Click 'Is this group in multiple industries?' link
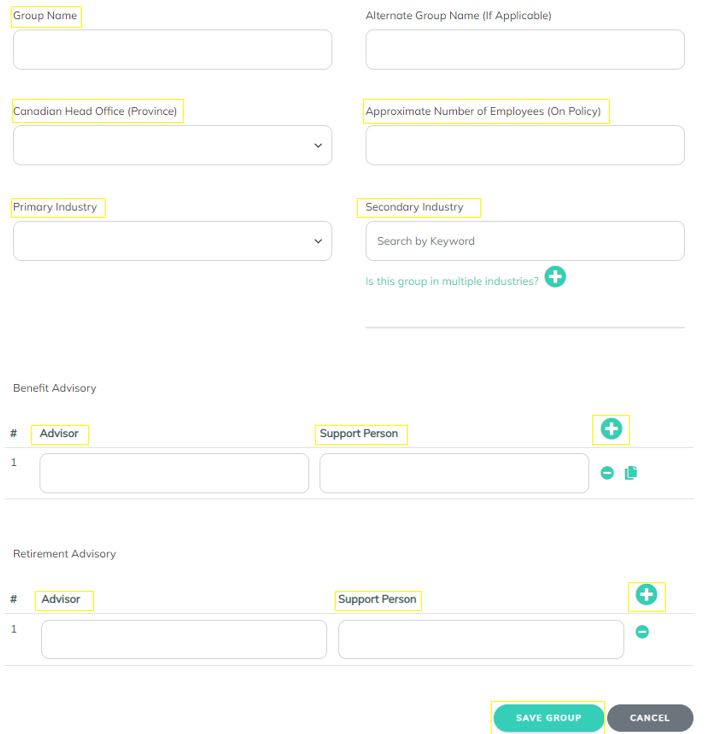Viewport: 709px width, 734px height. [x=452, y=281]
